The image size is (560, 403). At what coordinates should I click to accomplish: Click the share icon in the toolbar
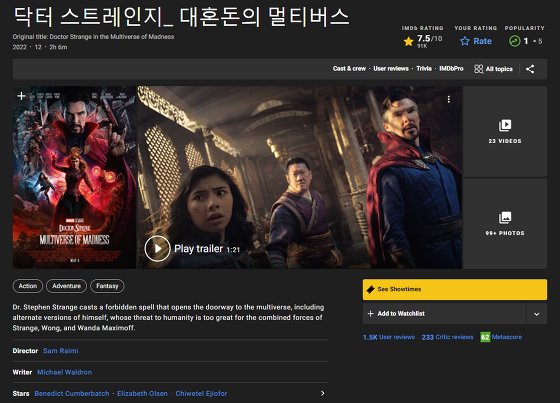[530, 69]
